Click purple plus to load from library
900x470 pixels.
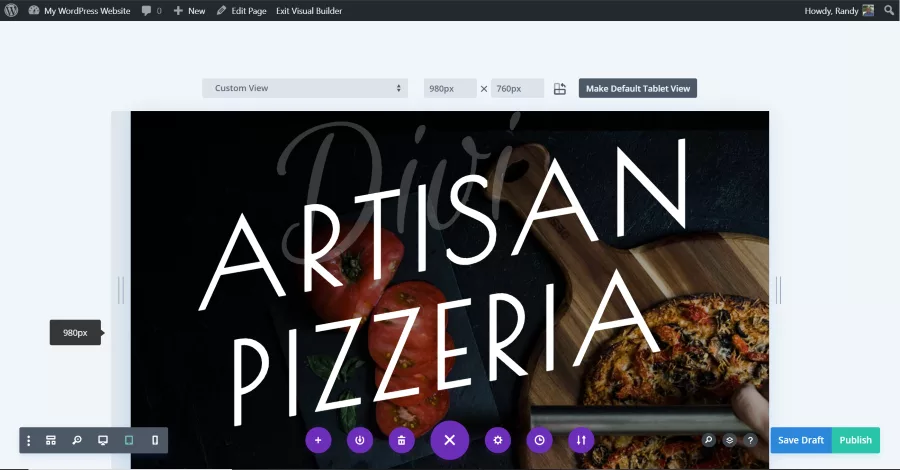coord(318,440)
